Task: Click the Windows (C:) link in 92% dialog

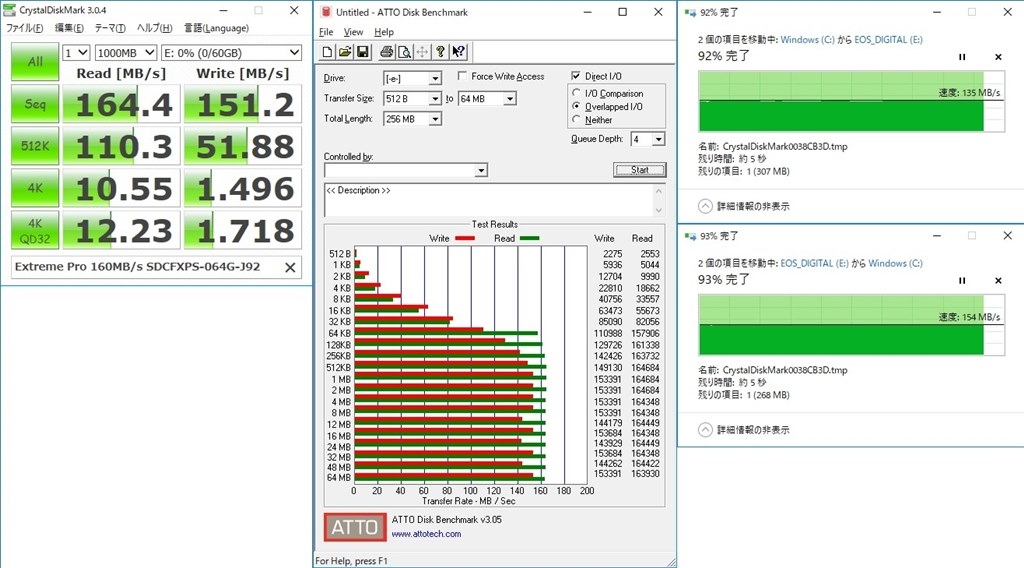Action: pos(807,40)
